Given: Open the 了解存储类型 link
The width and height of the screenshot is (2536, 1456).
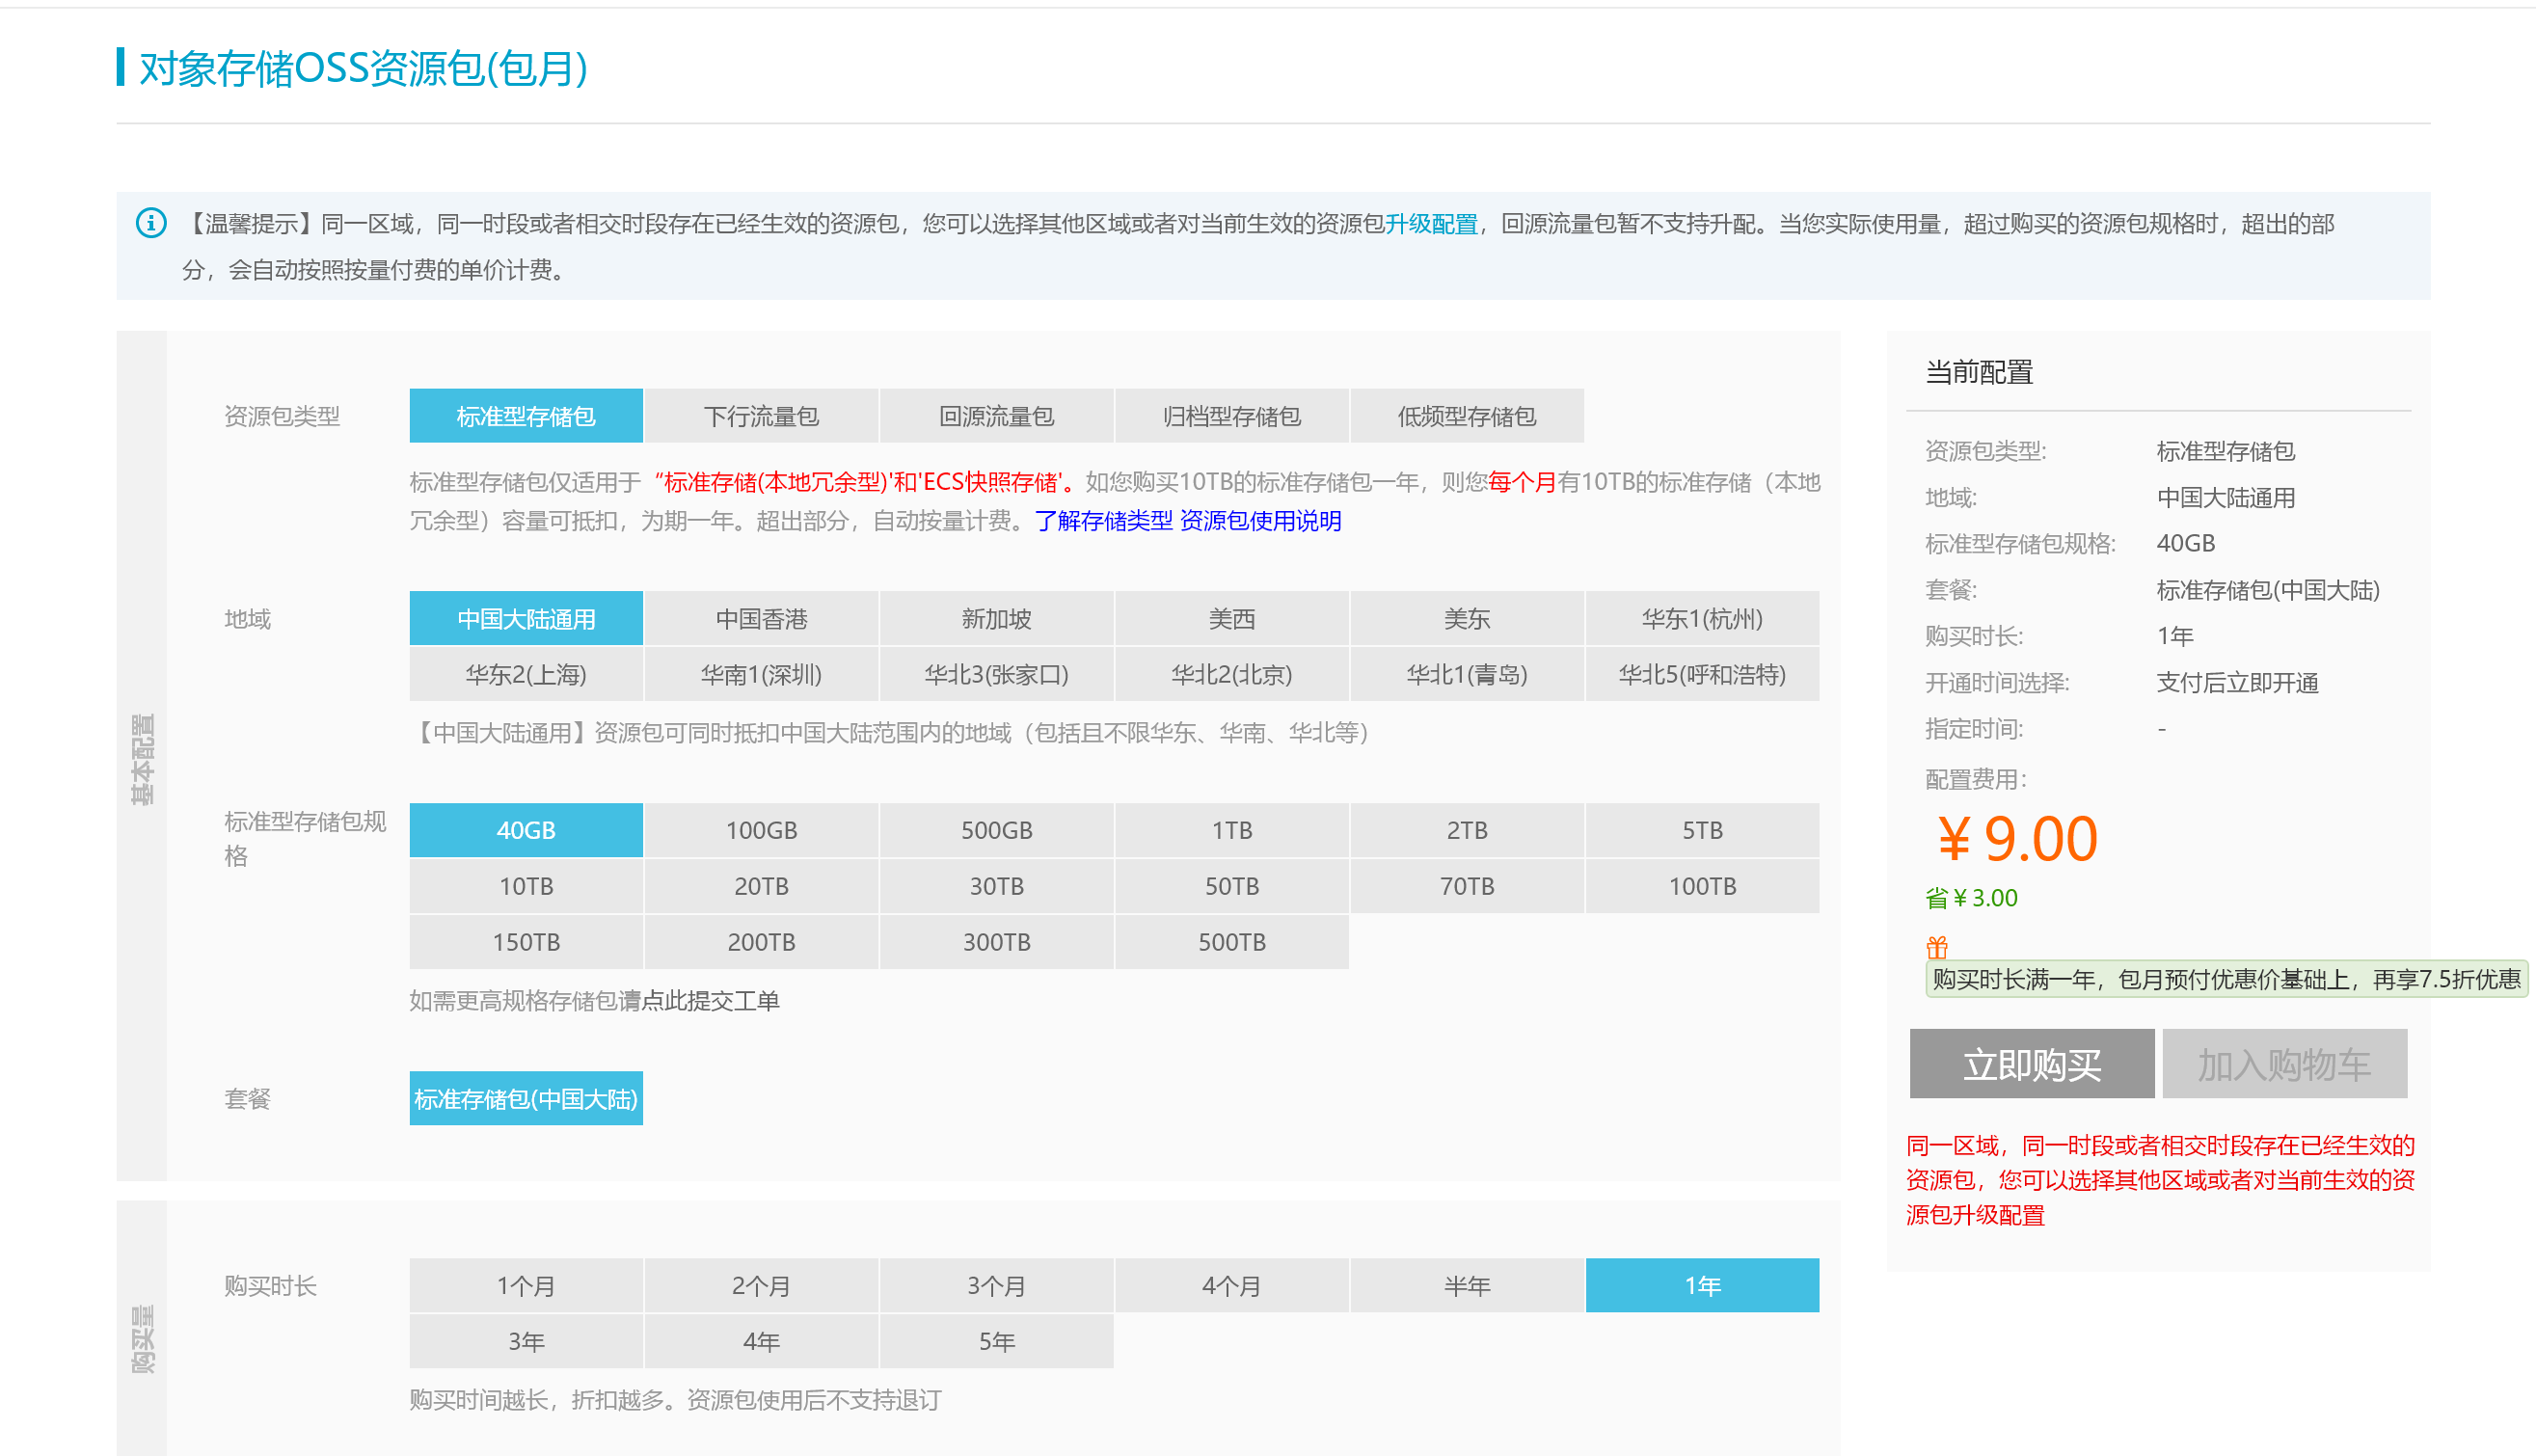Looking at the screenshot, I should click(x=1103, y=521).
